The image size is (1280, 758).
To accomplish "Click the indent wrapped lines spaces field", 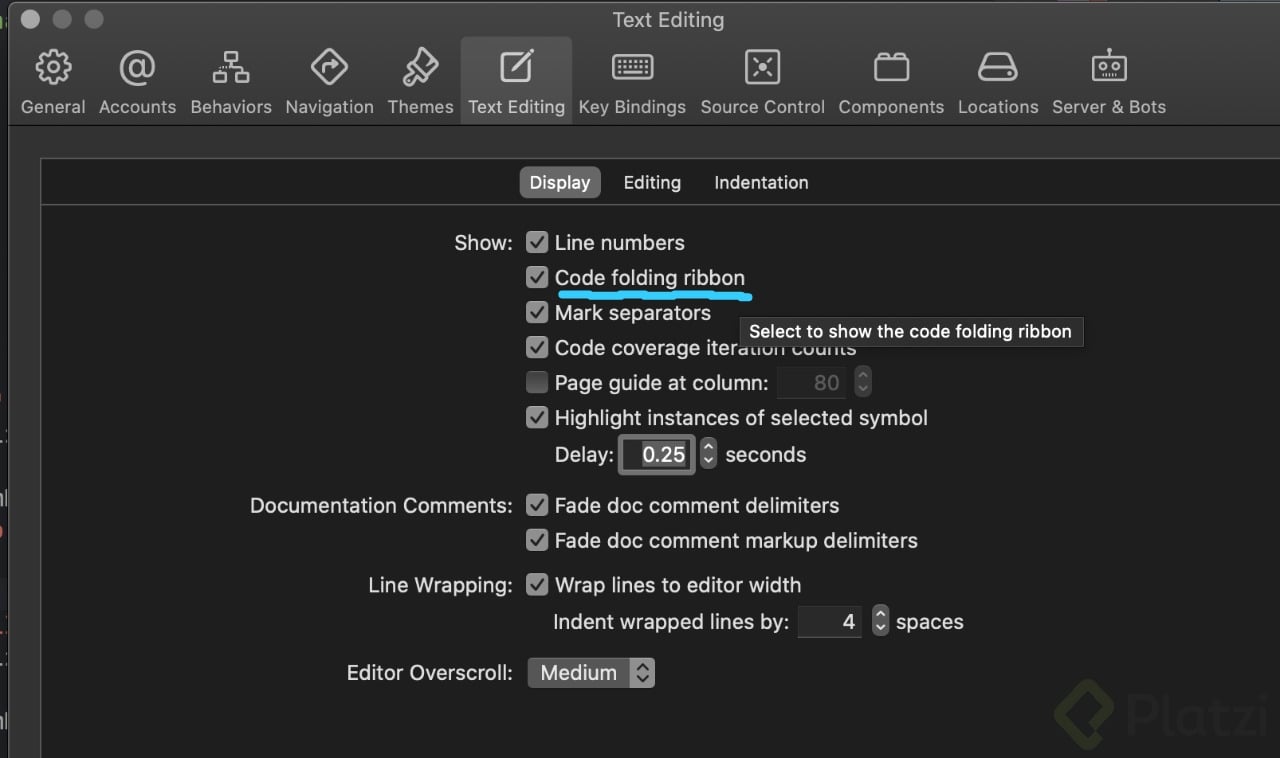I will pyautogui.click(x=829, y=621).
